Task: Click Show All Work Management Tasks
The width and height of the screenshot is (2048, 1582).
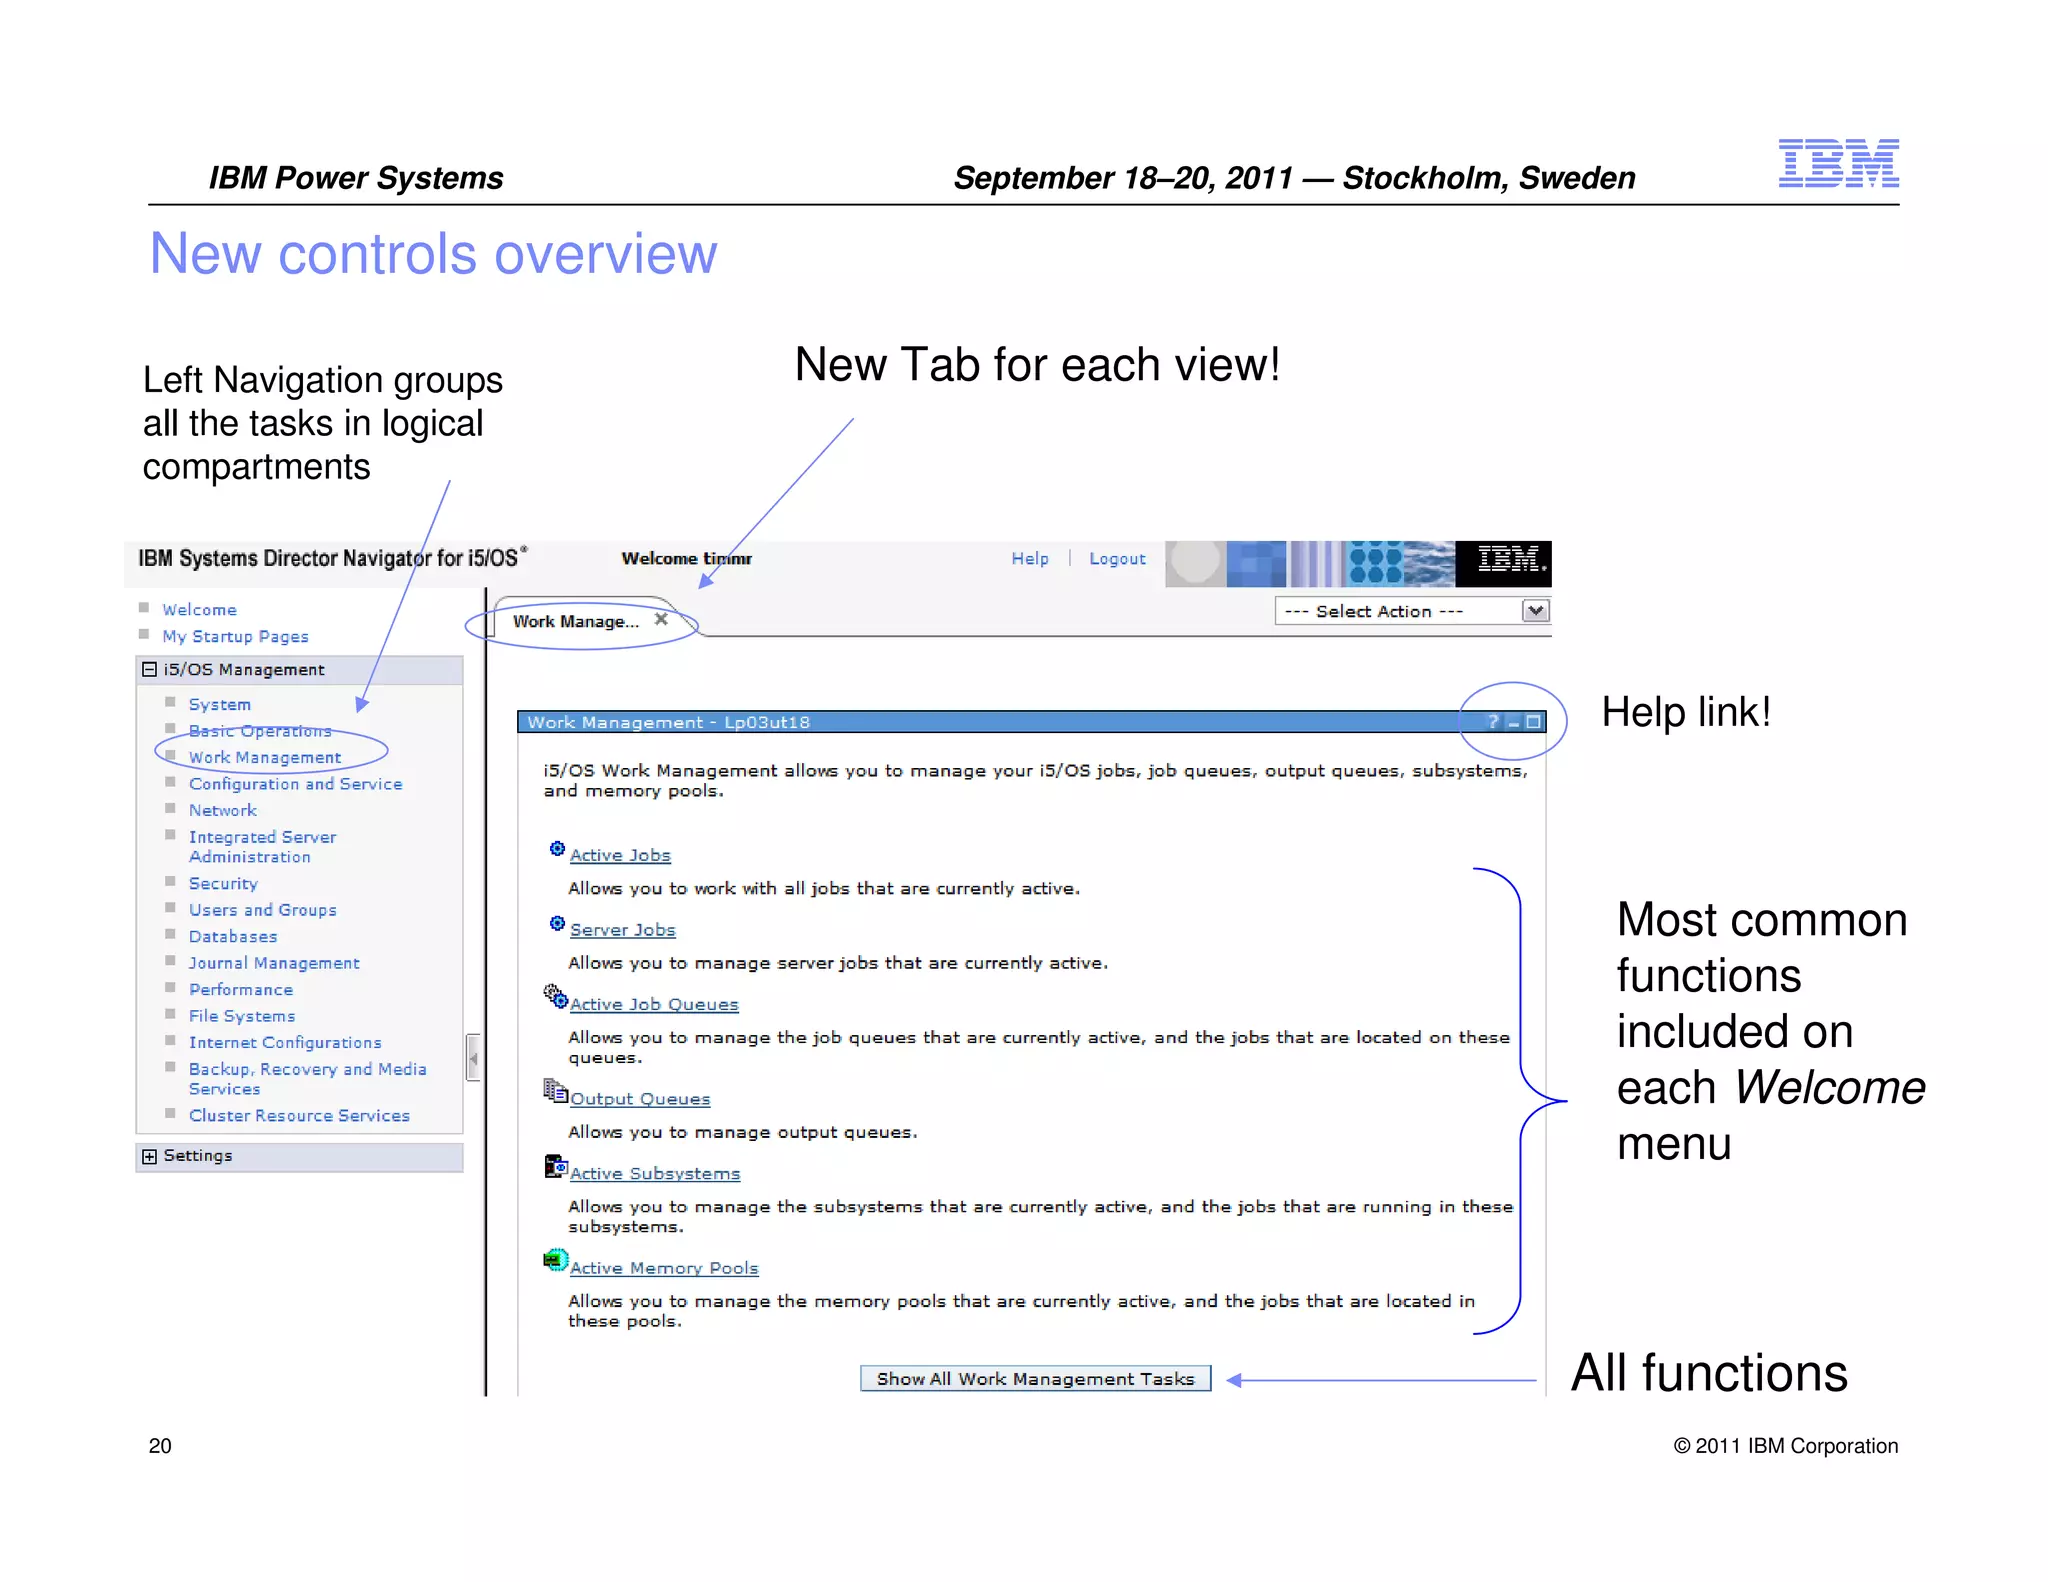Action: pyautogui.click(x=1035, y=1378)
